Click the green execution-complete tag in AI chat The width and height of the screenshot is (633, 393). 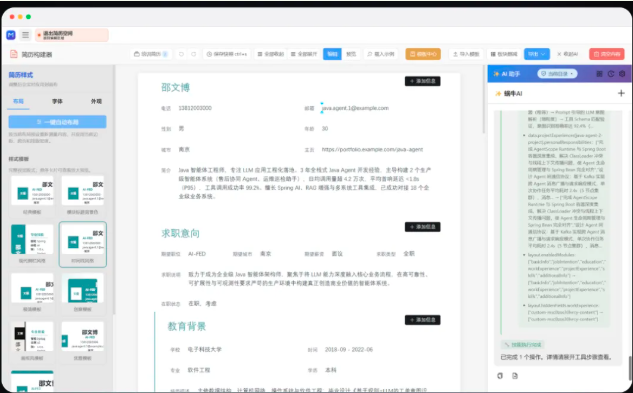pyautogui.click(x=522, y=345)
